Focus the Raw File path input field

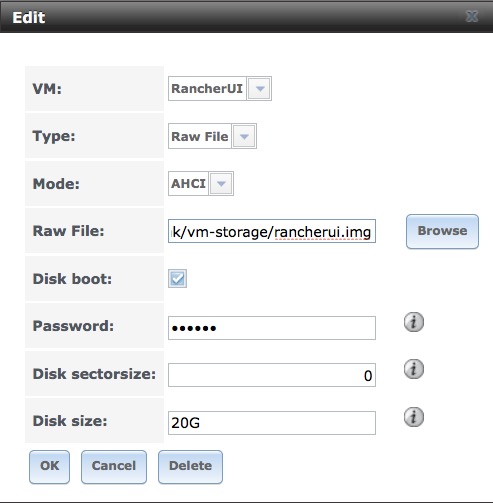[272, 231]
